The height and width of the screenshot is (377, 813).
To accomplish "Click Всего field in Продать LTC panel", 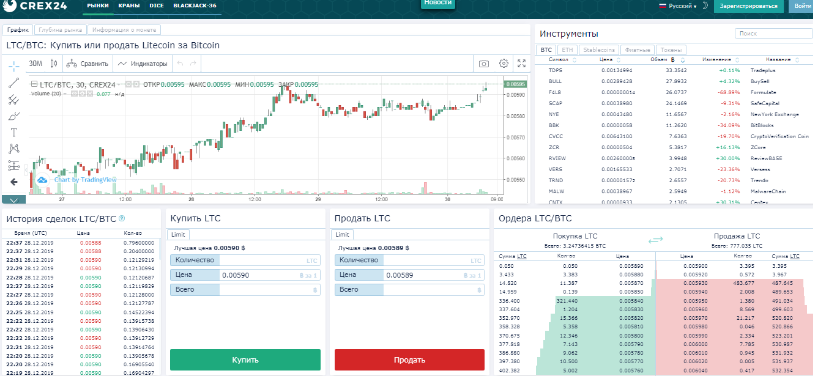I will [x=409, y=290].
